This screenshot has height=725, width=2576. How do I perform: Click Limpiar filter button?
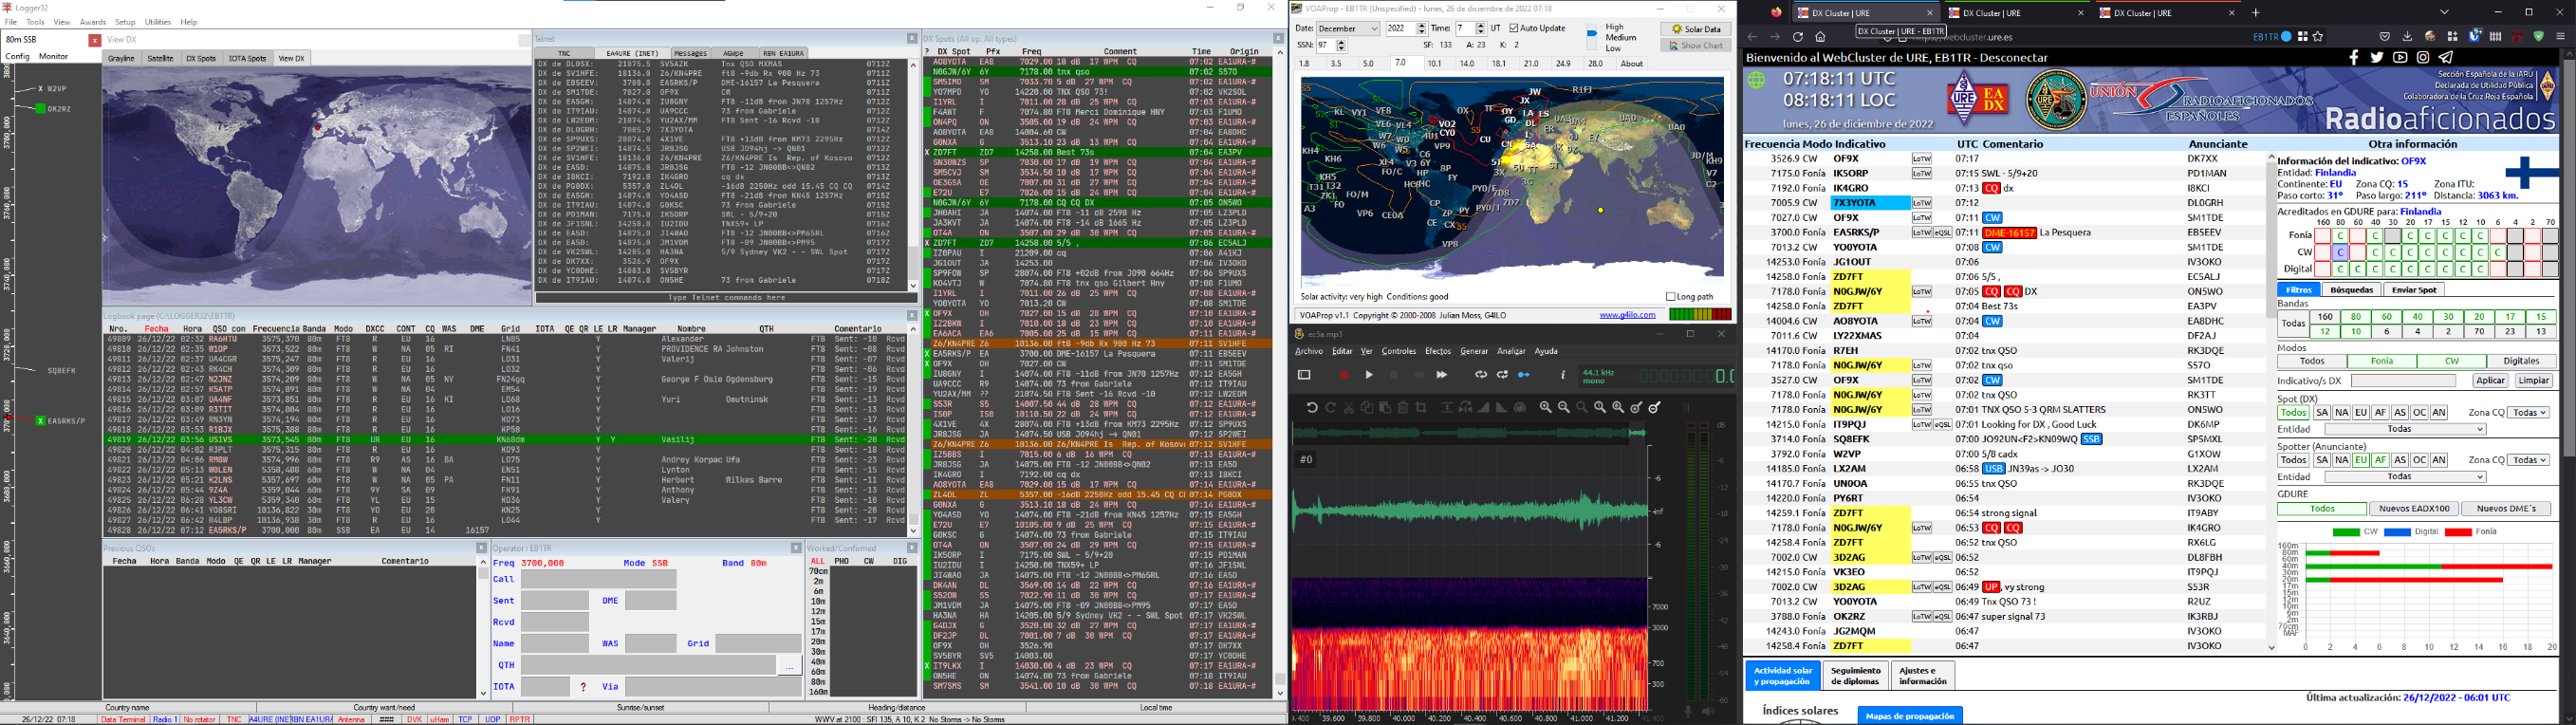[x=2533, y=381]
